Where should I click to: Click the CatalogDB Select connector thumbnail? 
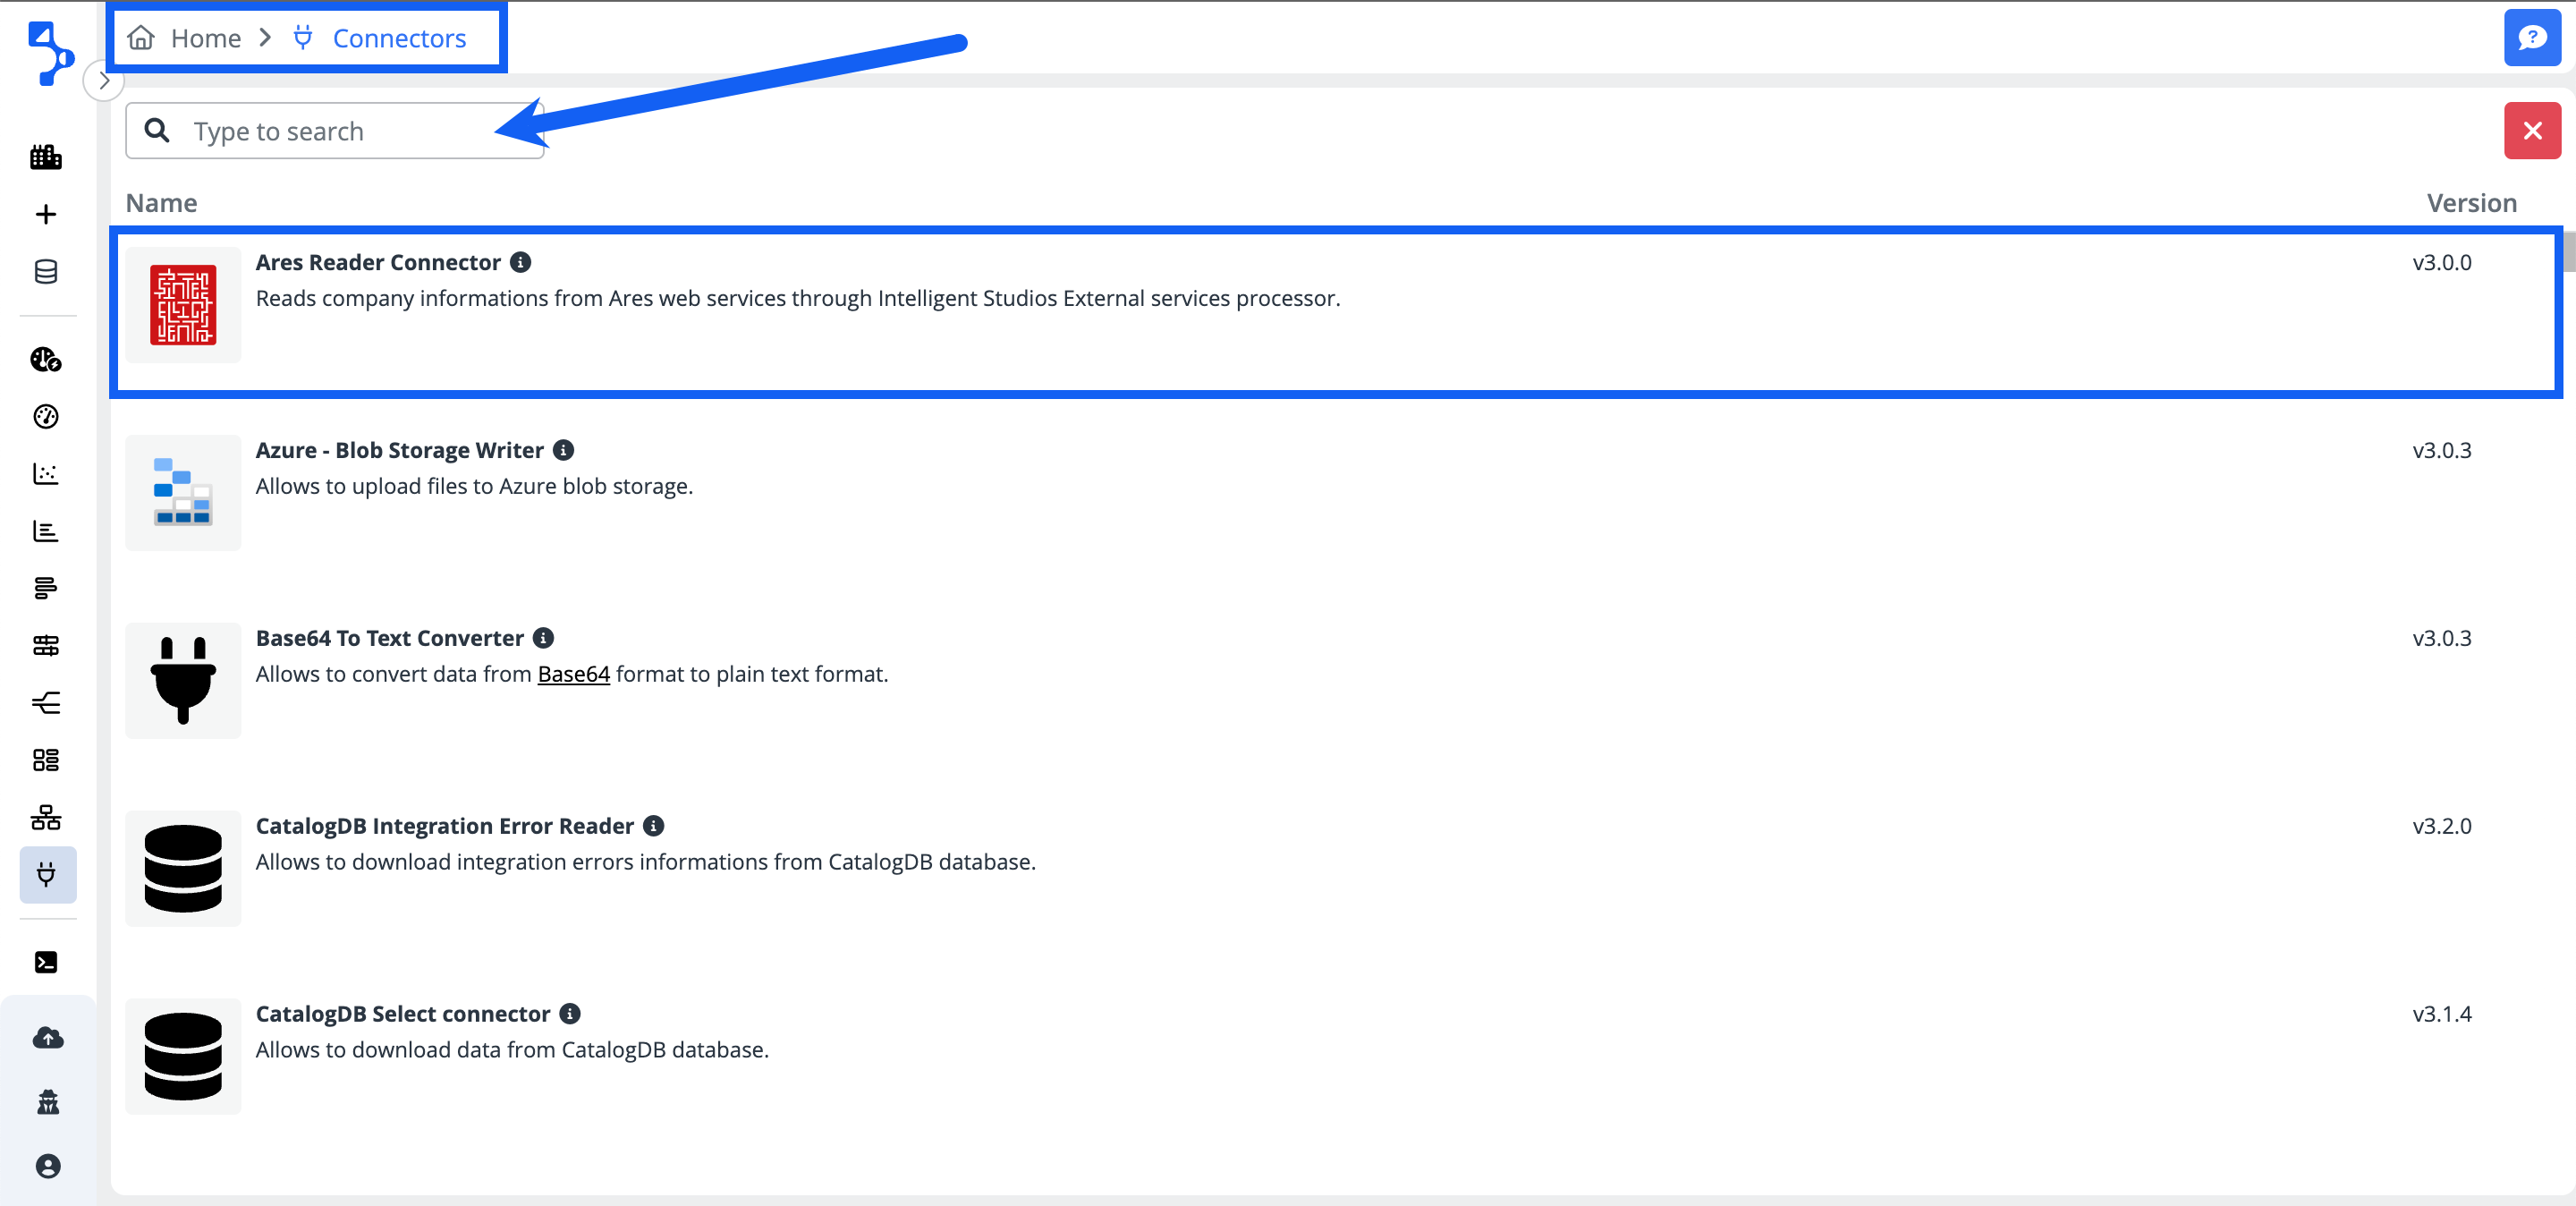(x=183, y=1056)
